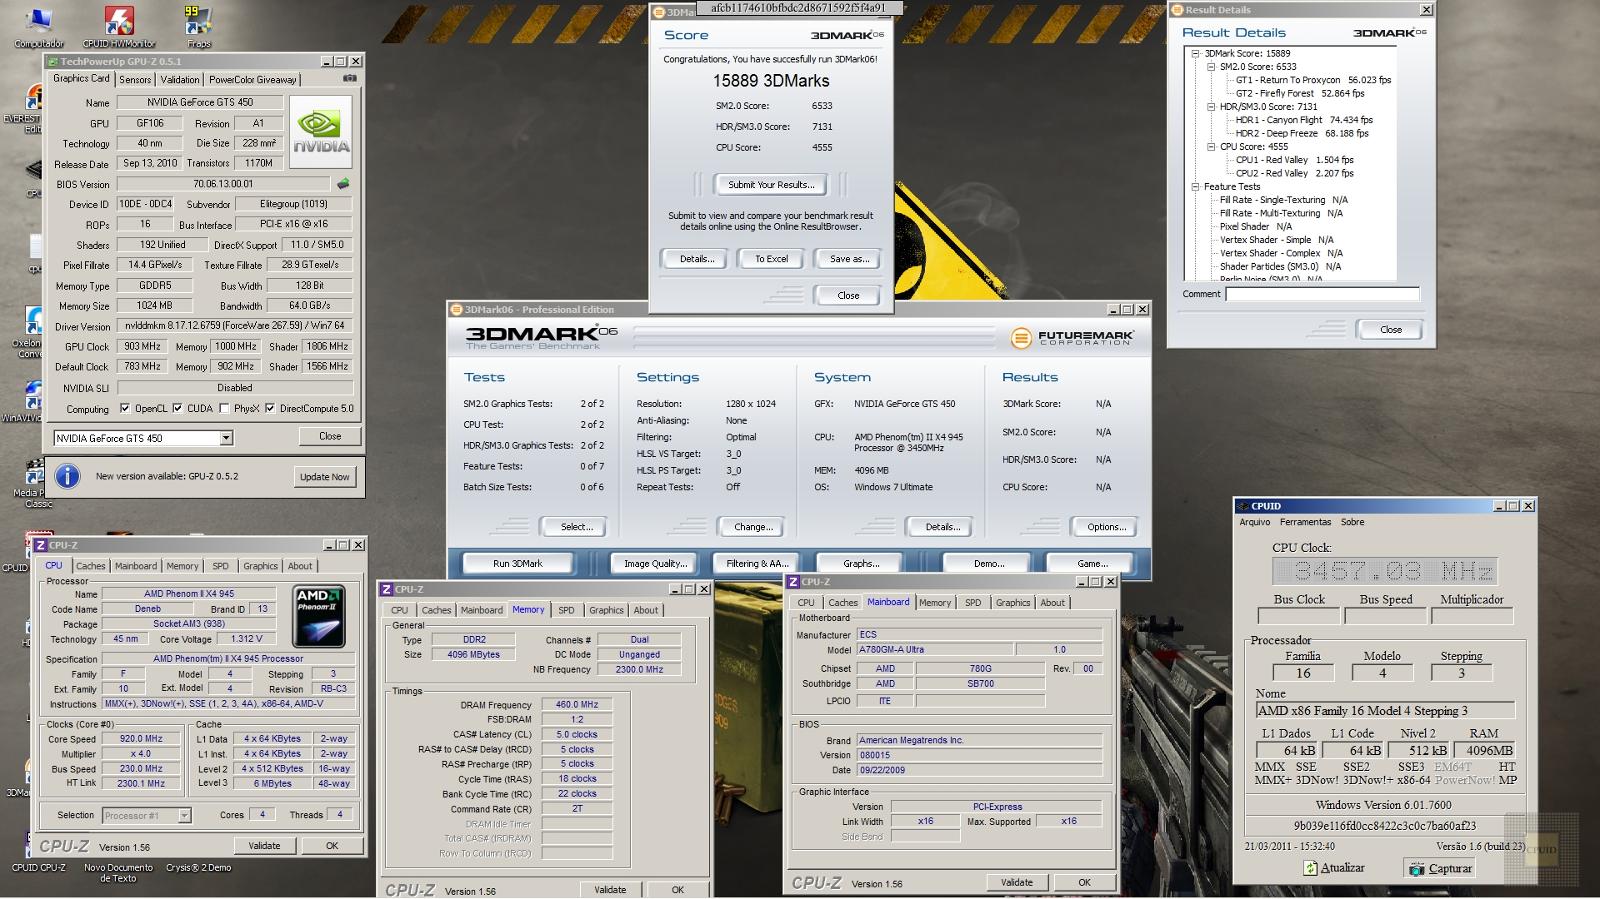The image size is (1600, 899).
Task: Click the Options button under Results
Action: pos(1106,527)
